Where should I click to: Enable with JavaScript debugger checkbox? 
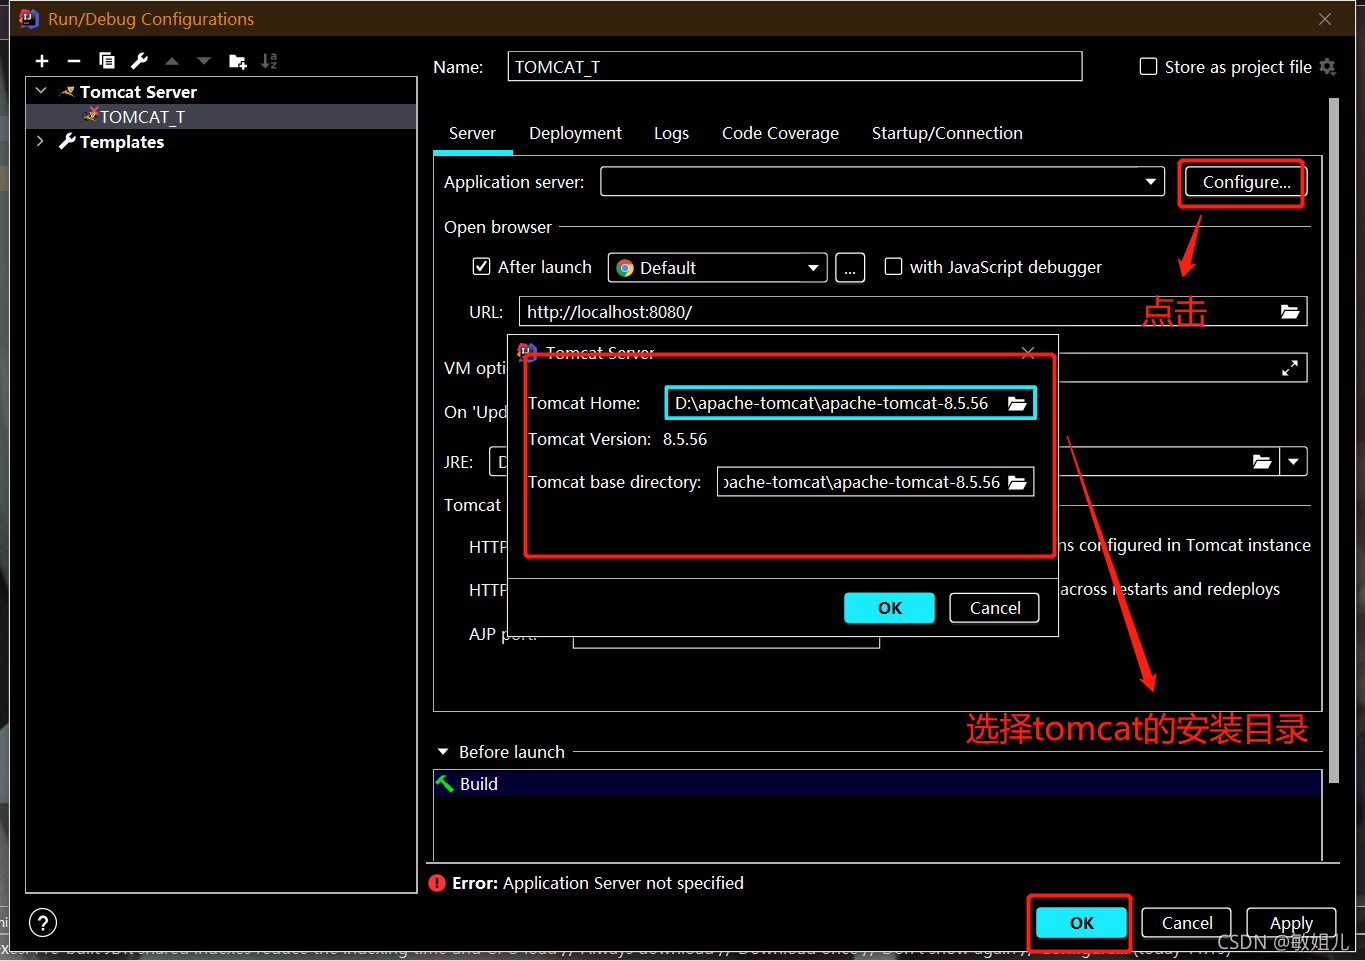(x=894, y=267)
